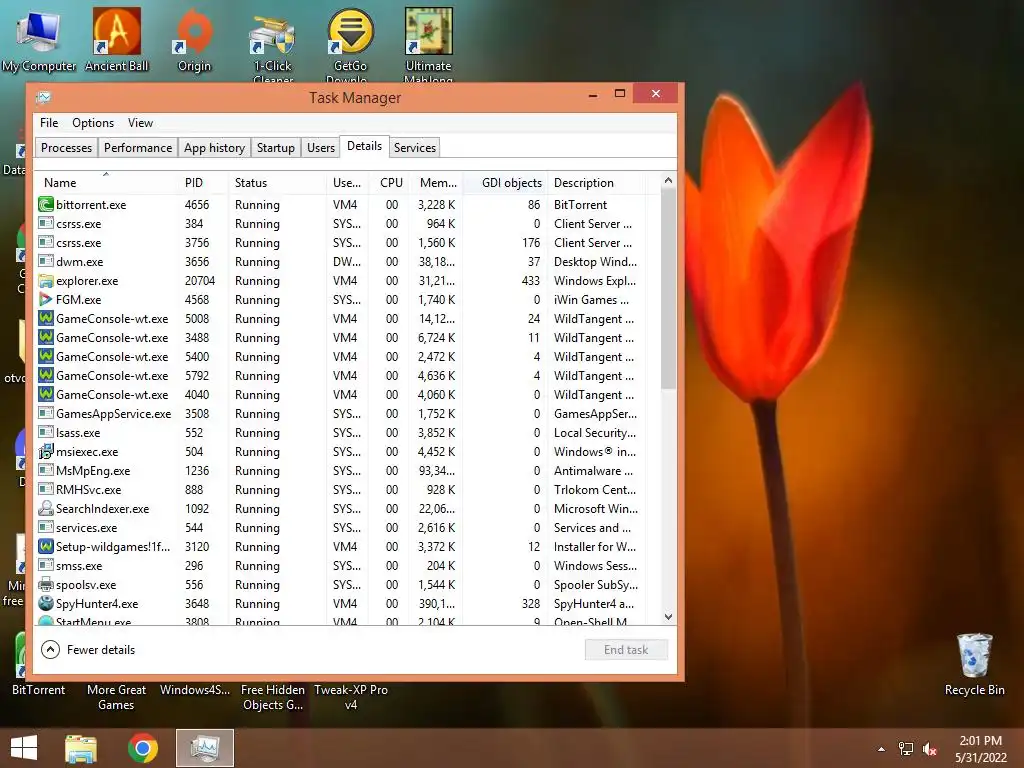Select the Ultimate Mahjong desktop icon
The image size is (1024, 768).
[428, 46]
